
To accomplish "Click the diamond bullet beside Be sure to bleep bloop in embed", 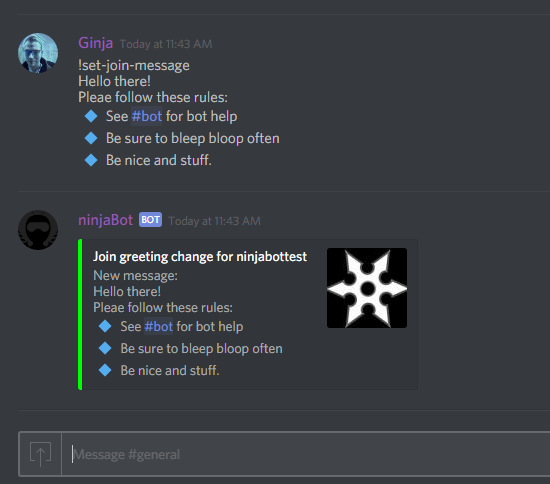I will click(x=105, y=348).
